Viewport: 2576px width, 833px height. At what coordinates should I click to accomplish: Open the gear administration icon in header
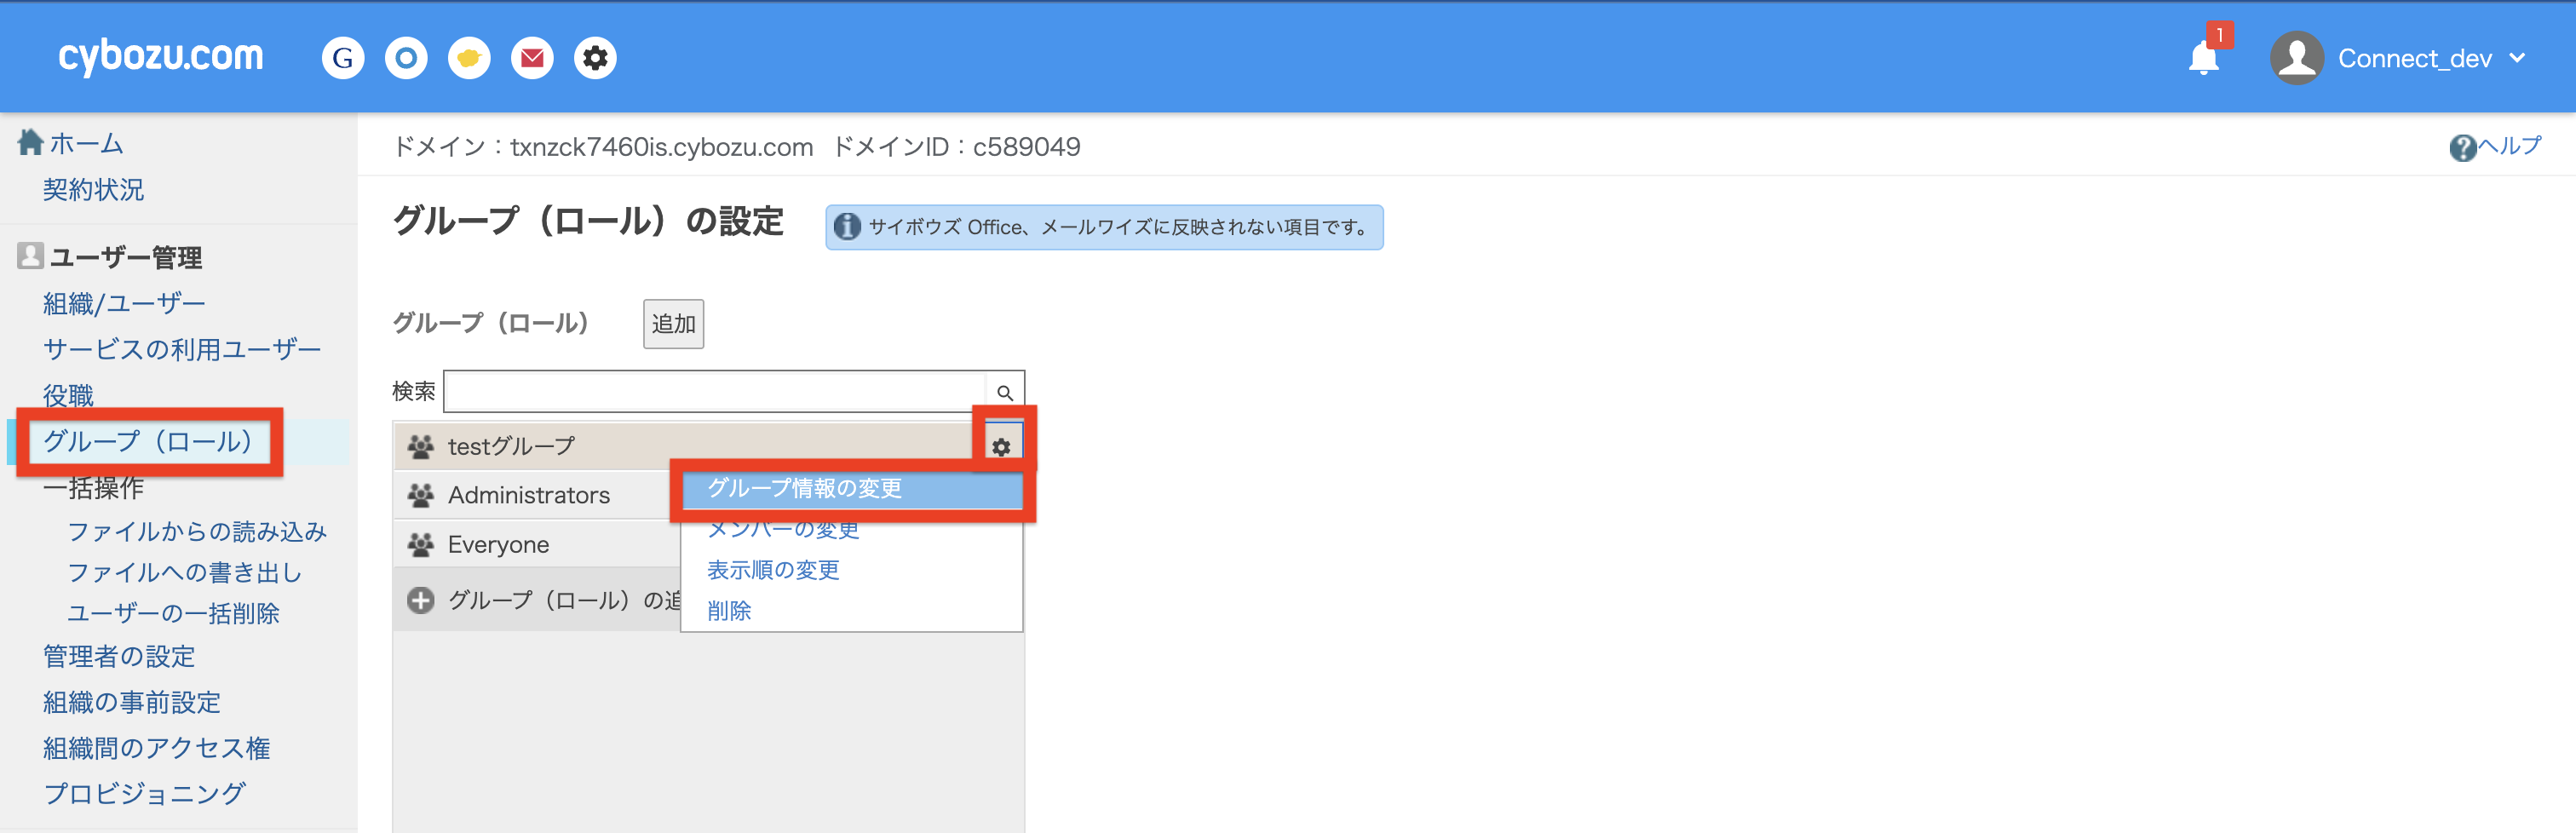[x=595, y=59]
